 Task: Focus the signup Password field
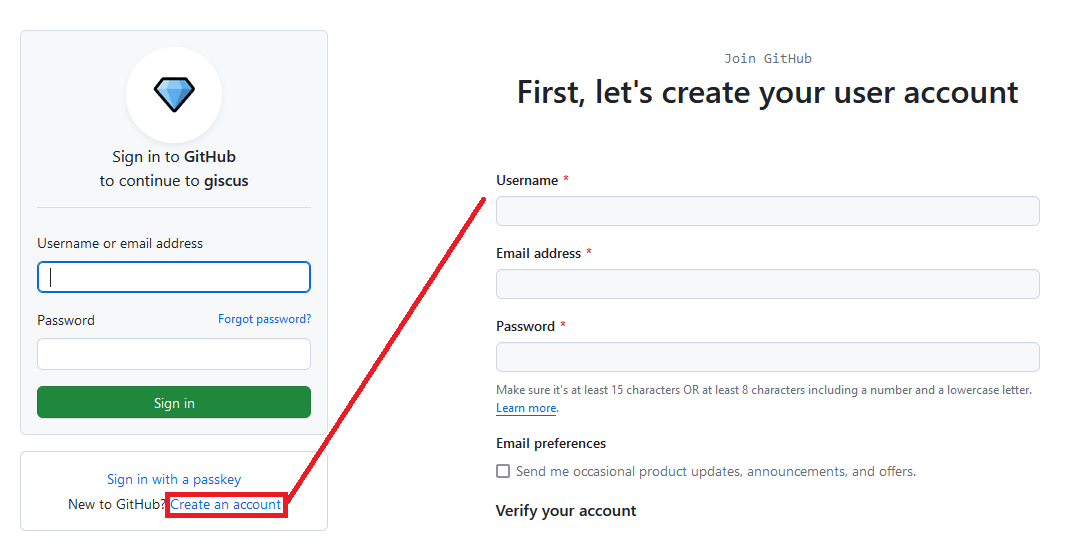click(768, 357)
